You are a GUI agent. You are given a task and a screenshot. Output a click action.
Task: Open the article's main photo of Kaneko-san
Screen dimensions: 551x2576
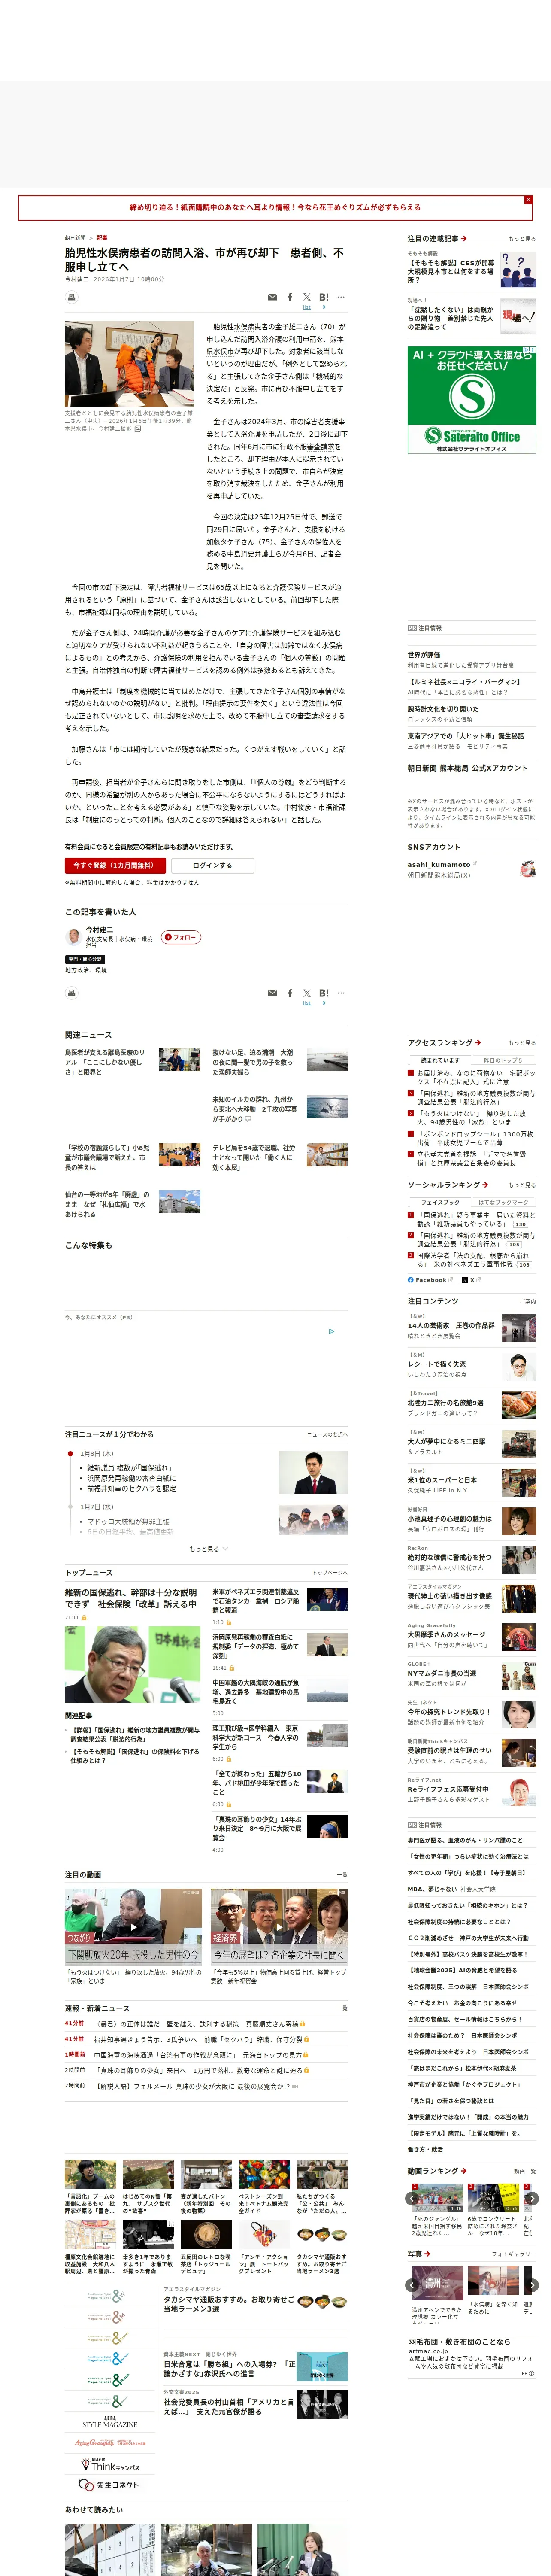pyautogui.click(x=129, y=364)
